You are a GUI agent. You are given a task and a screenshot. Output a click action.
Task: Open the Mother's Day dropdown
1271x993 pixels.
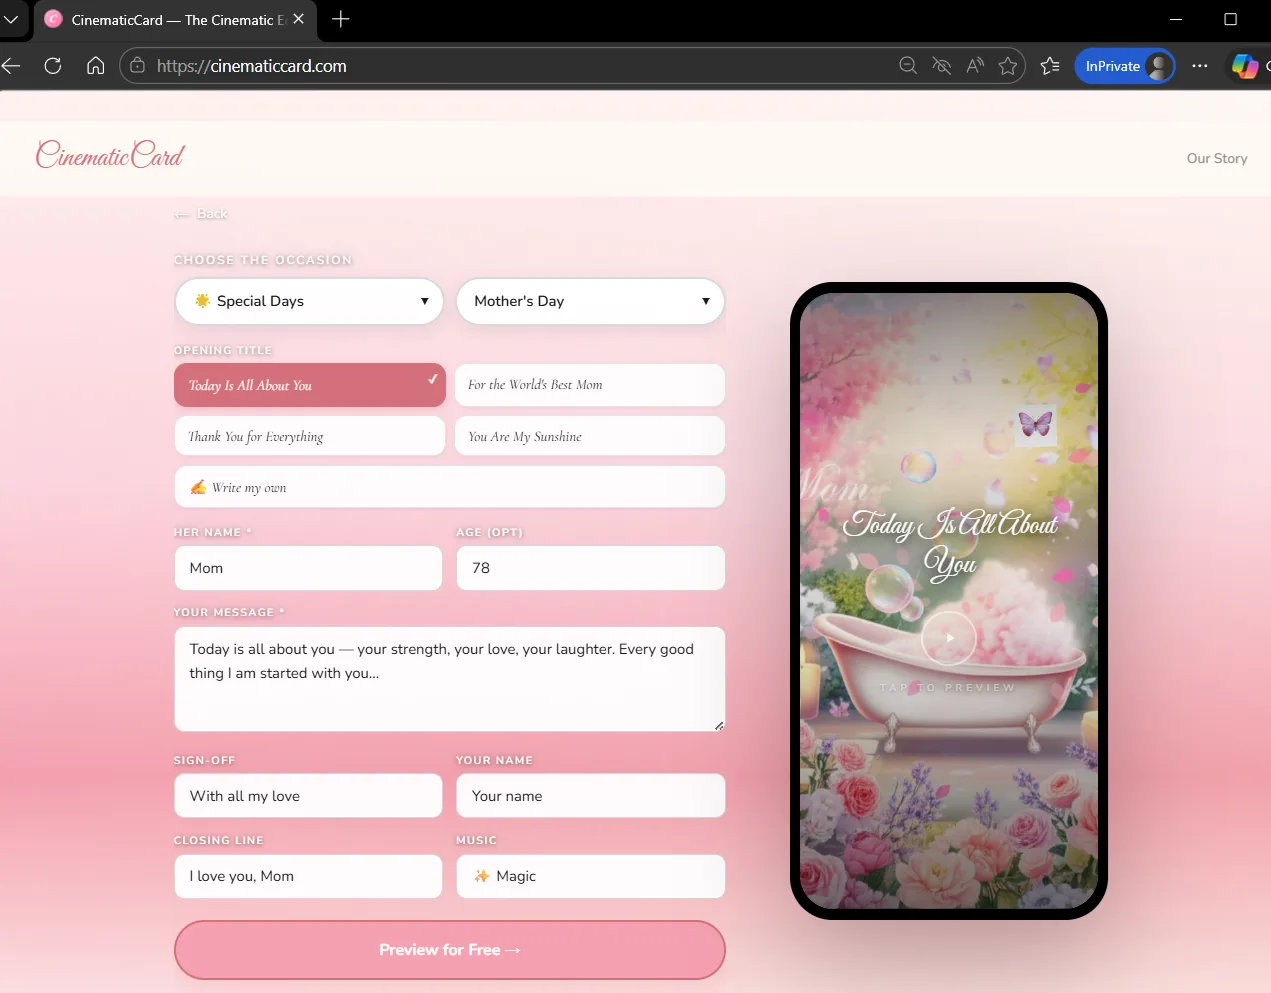[590, 301]
